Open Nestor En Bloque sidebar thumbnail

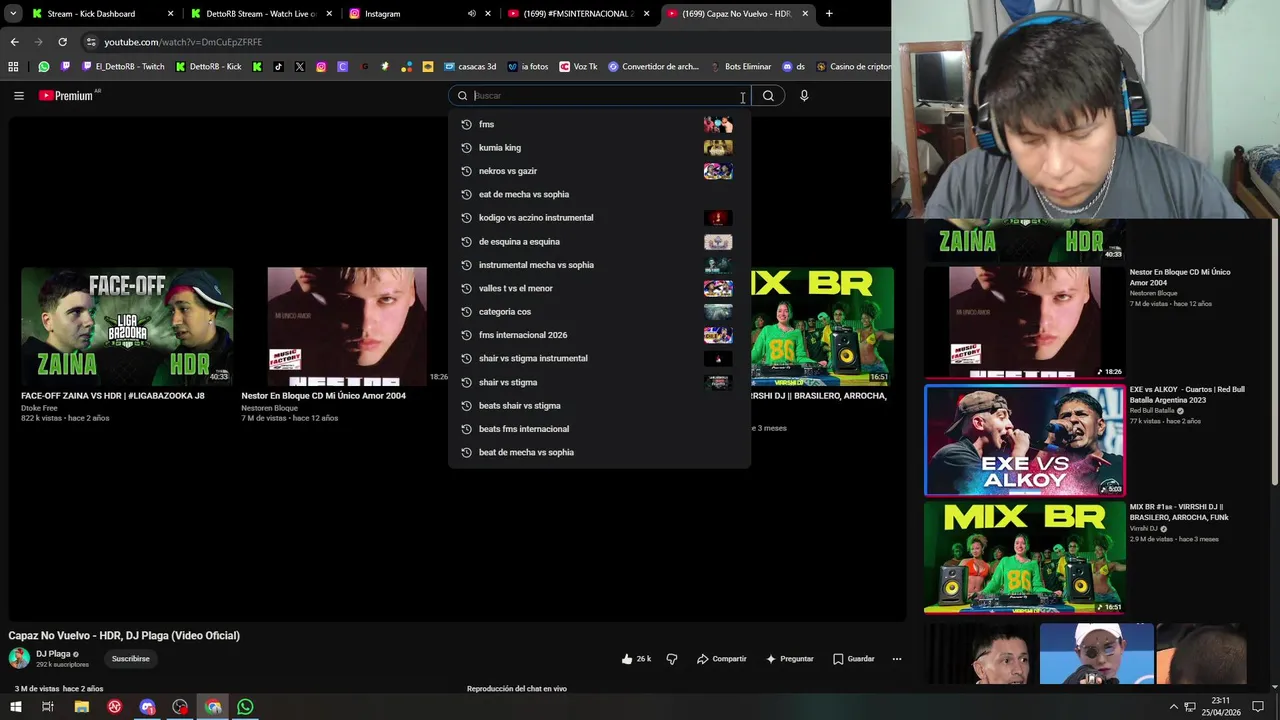click(1024, 322)
